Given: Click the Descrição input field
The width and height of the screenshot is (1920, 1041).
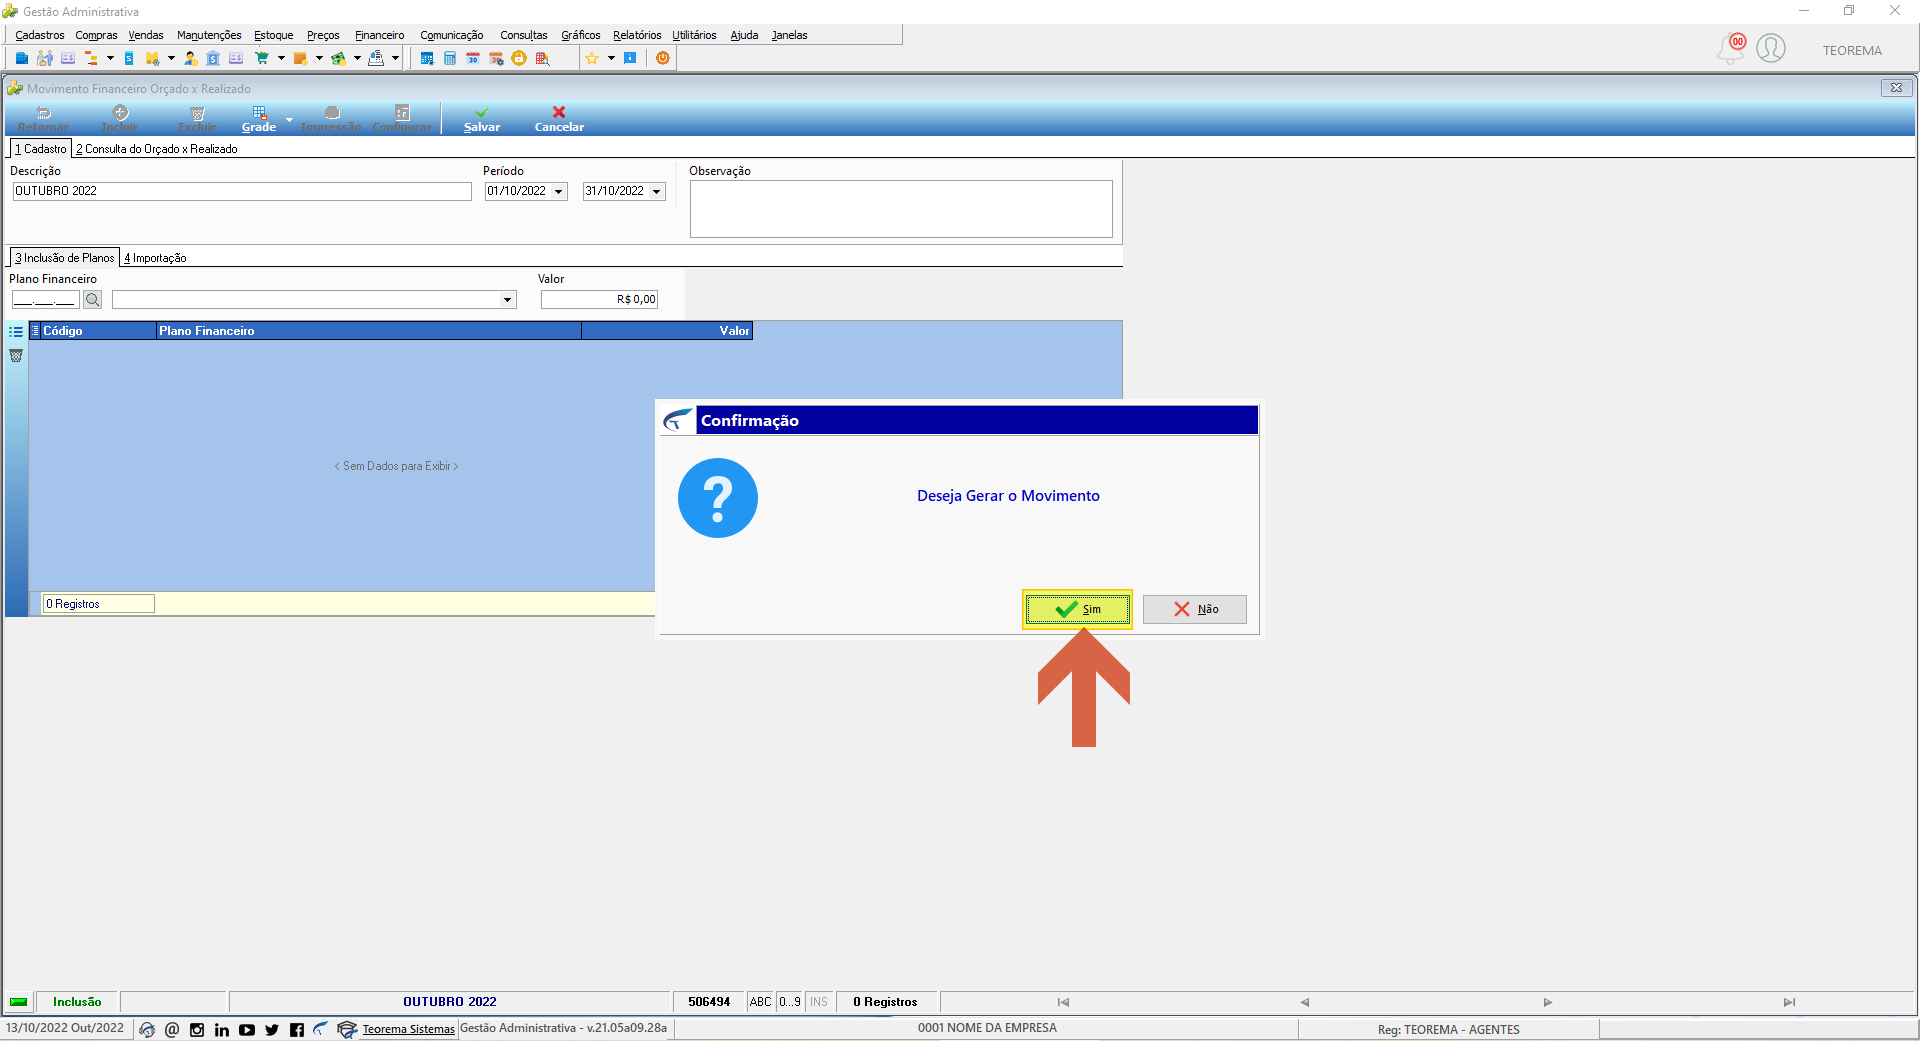Looking at the screenshot, I should 242,191.
